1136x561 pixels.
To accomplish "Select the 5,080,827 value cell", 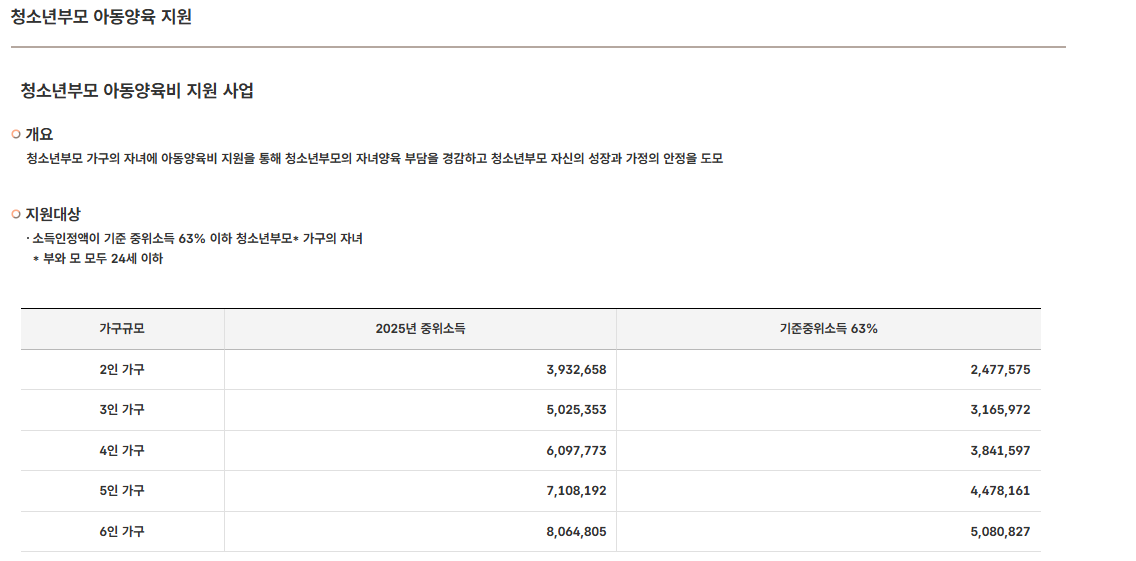I will point(999,532).
